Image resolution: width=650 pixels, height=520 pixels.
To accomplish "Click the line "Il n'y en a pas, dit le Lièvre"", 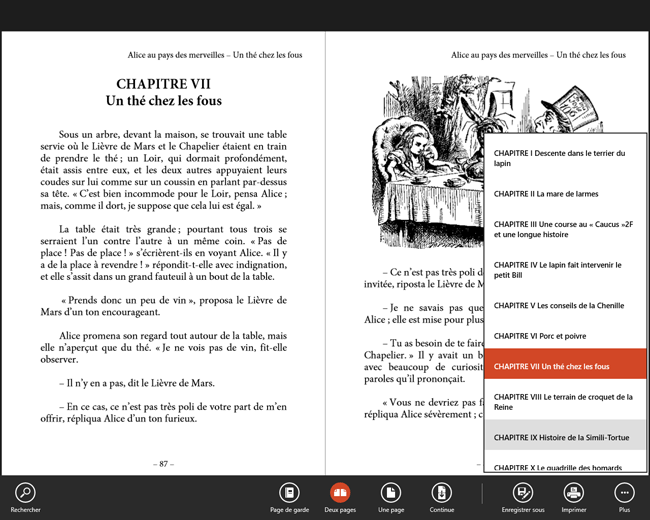I will click(x=137, y=383).
